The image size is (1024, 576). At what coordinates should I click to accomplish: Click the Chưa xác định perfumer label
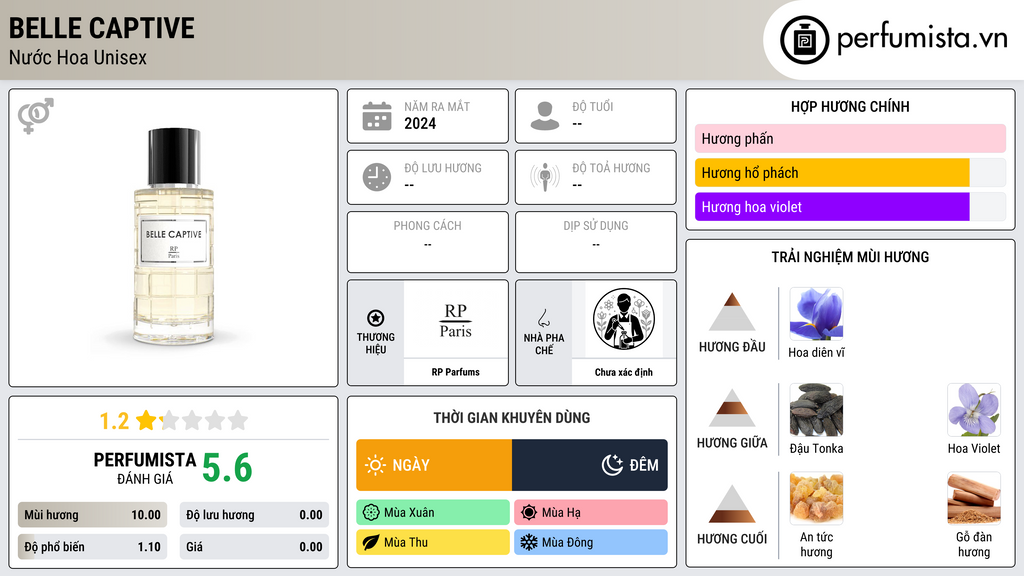pos(624,372)
